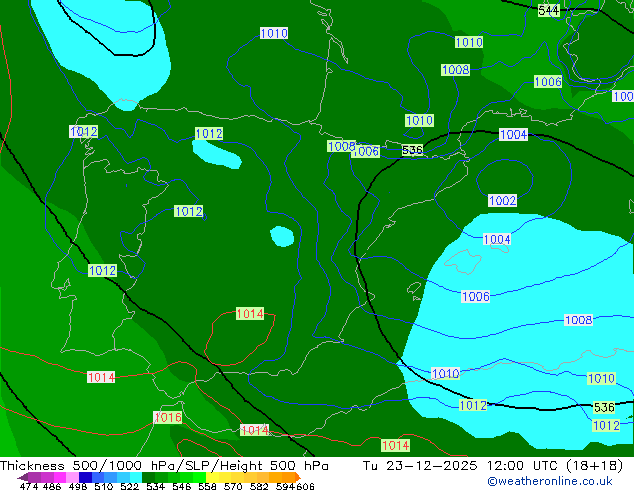Click the red 1016 isobar label

[x=168, y=417]
